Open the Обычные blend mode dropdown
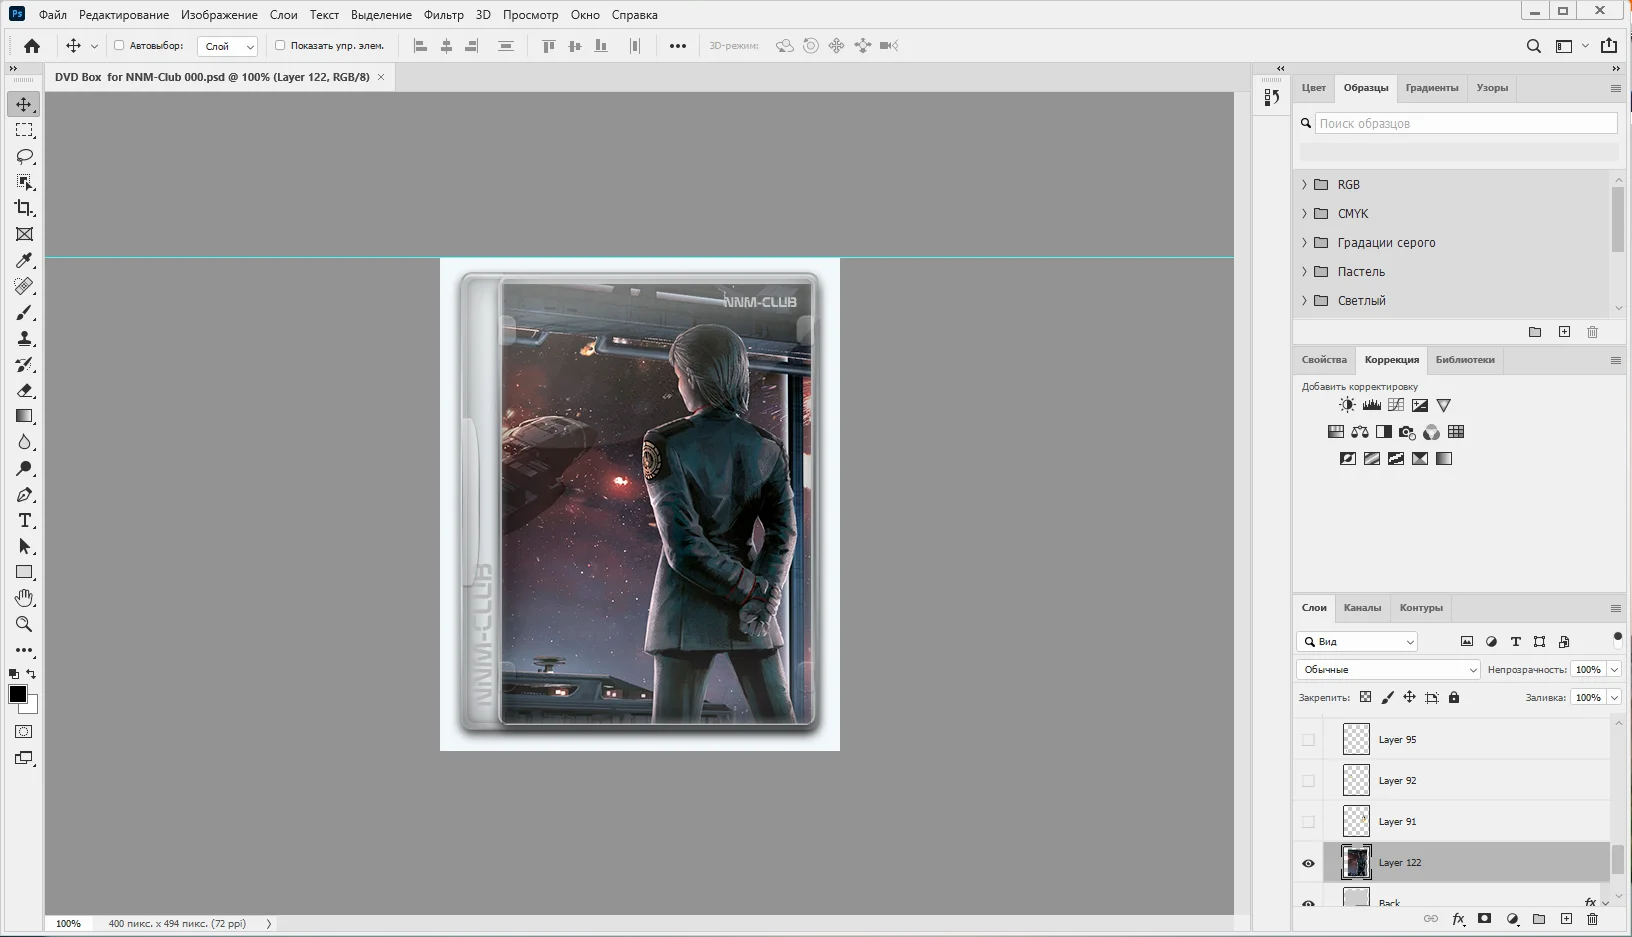The height and width of the screenshot is (937, 1632). coord(1388,670)
